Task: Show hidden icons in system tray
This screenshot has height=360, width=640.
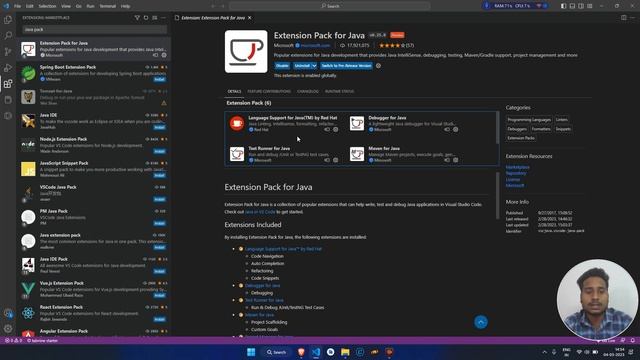Action: coord(544,352)
